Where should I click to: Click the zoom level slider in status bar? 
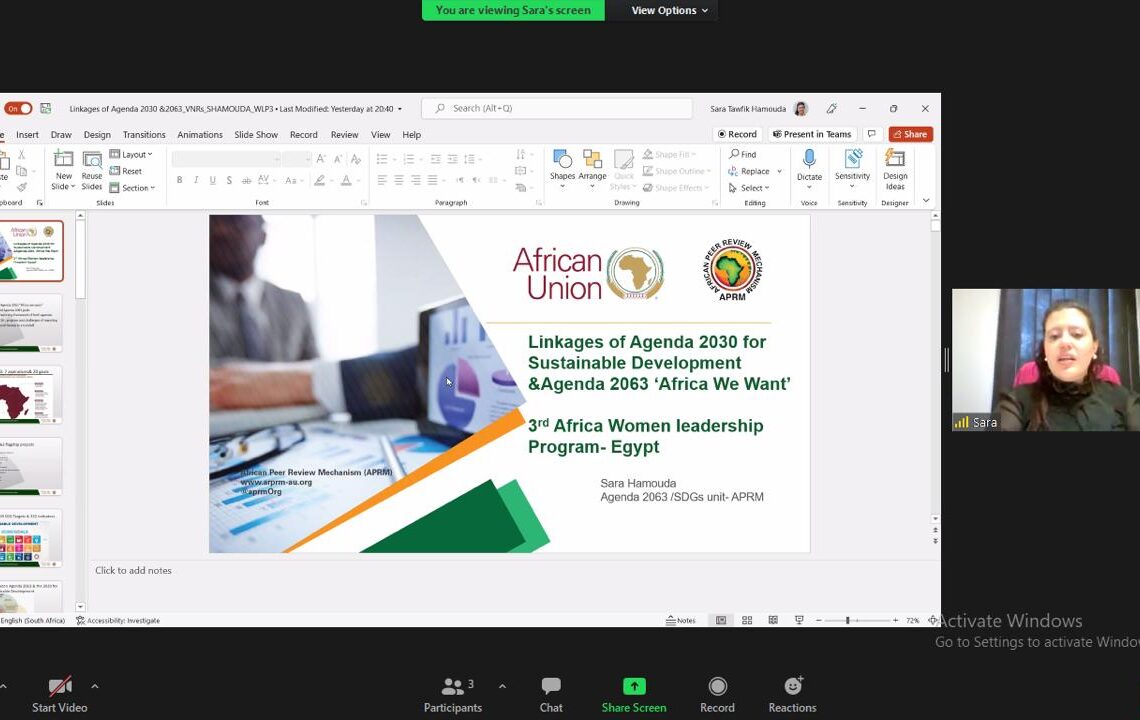point(847,620)
